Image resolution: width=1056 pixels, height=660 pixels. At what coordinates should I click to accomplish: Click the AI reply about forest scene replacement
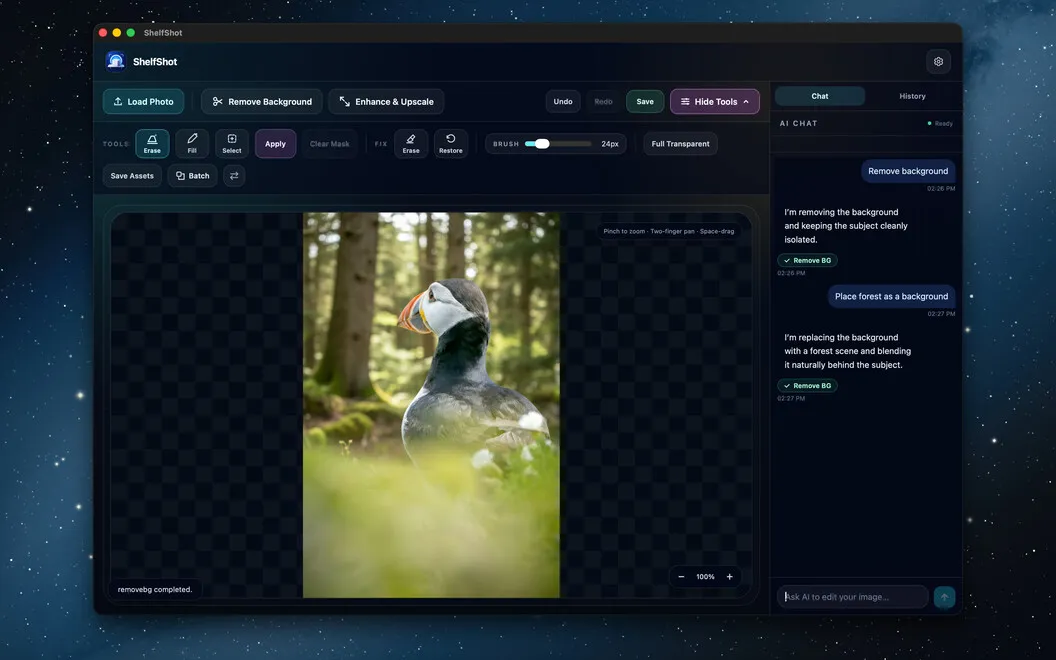coord(847,351)
